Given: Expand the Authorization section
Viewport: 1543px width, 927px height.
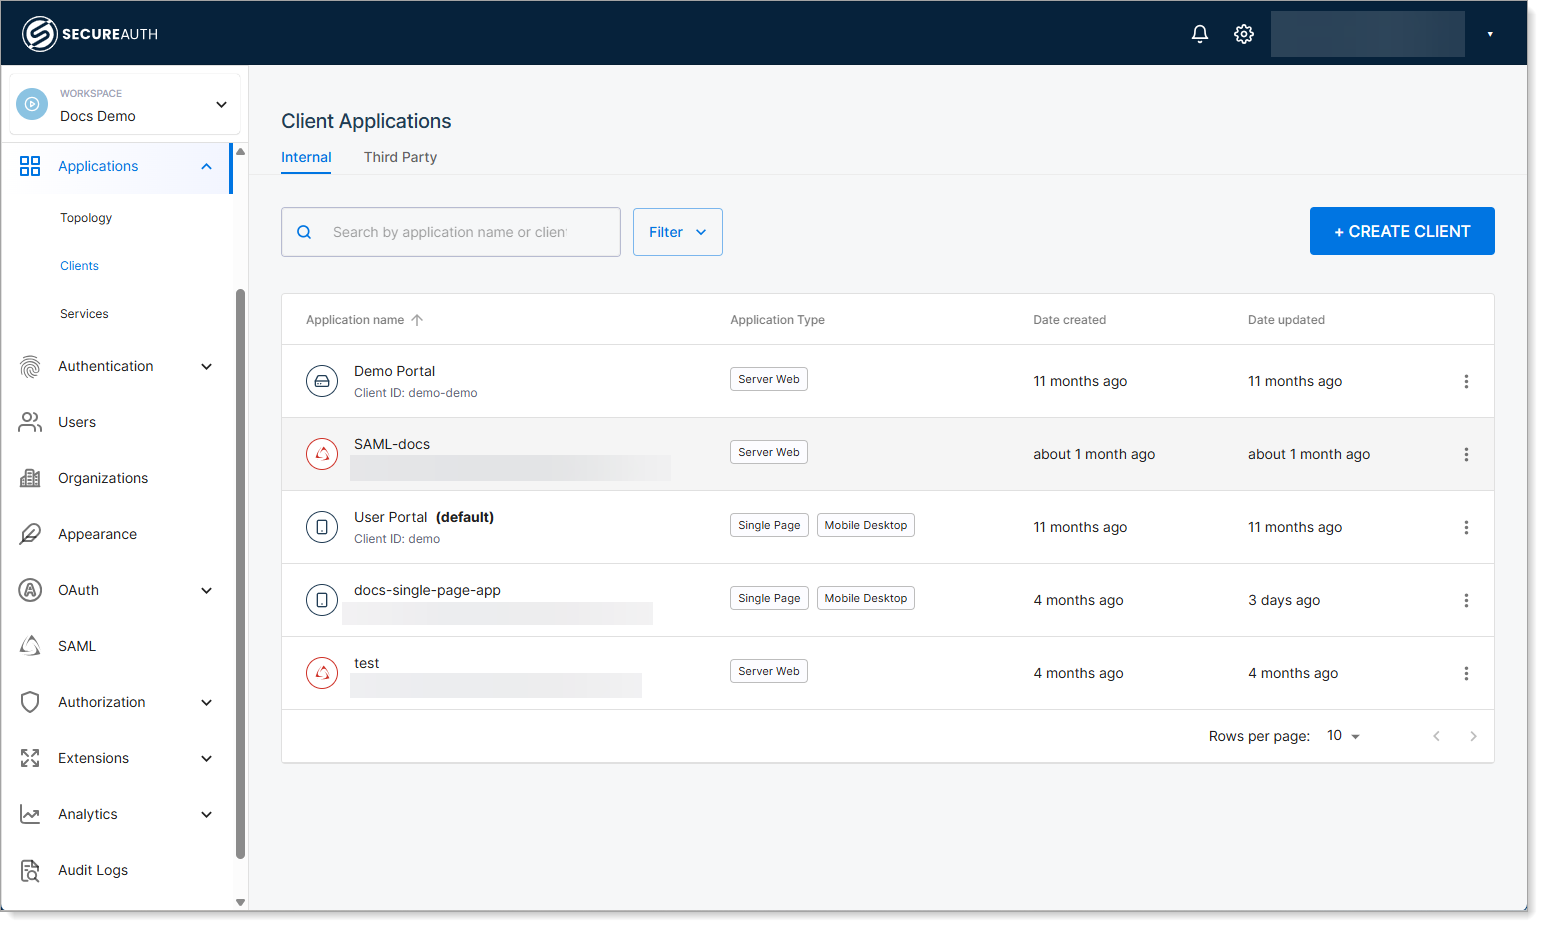Looking at the screenshot, I should click(207, 702).
